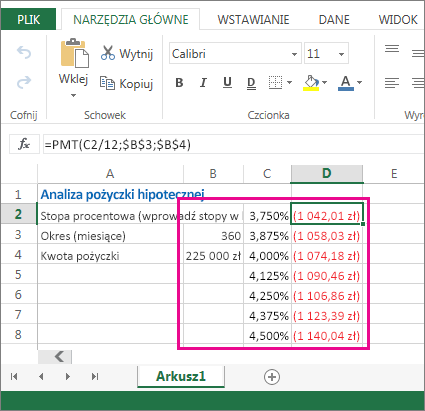The height and width of the screenshot is (411, 425).
Task: Select the Arkusz1 sheet tab
Action: tap(181, 376)
